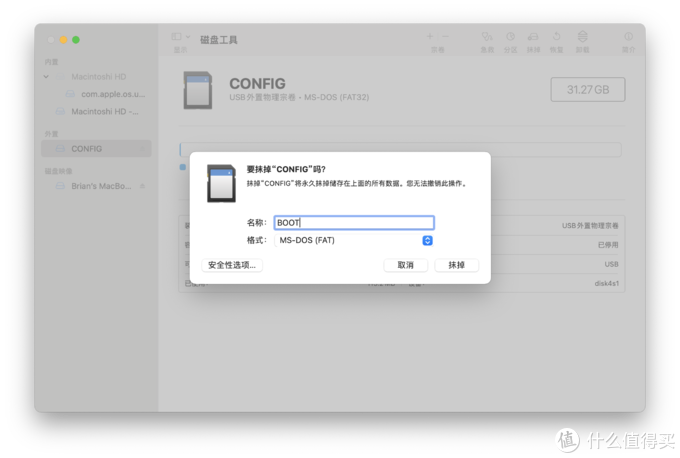Image resolution: width=680 pixels, height=458 pixels.
Task: Click the USB外置物理宗卷 type value in table
Action: click(x=590, y=226)
